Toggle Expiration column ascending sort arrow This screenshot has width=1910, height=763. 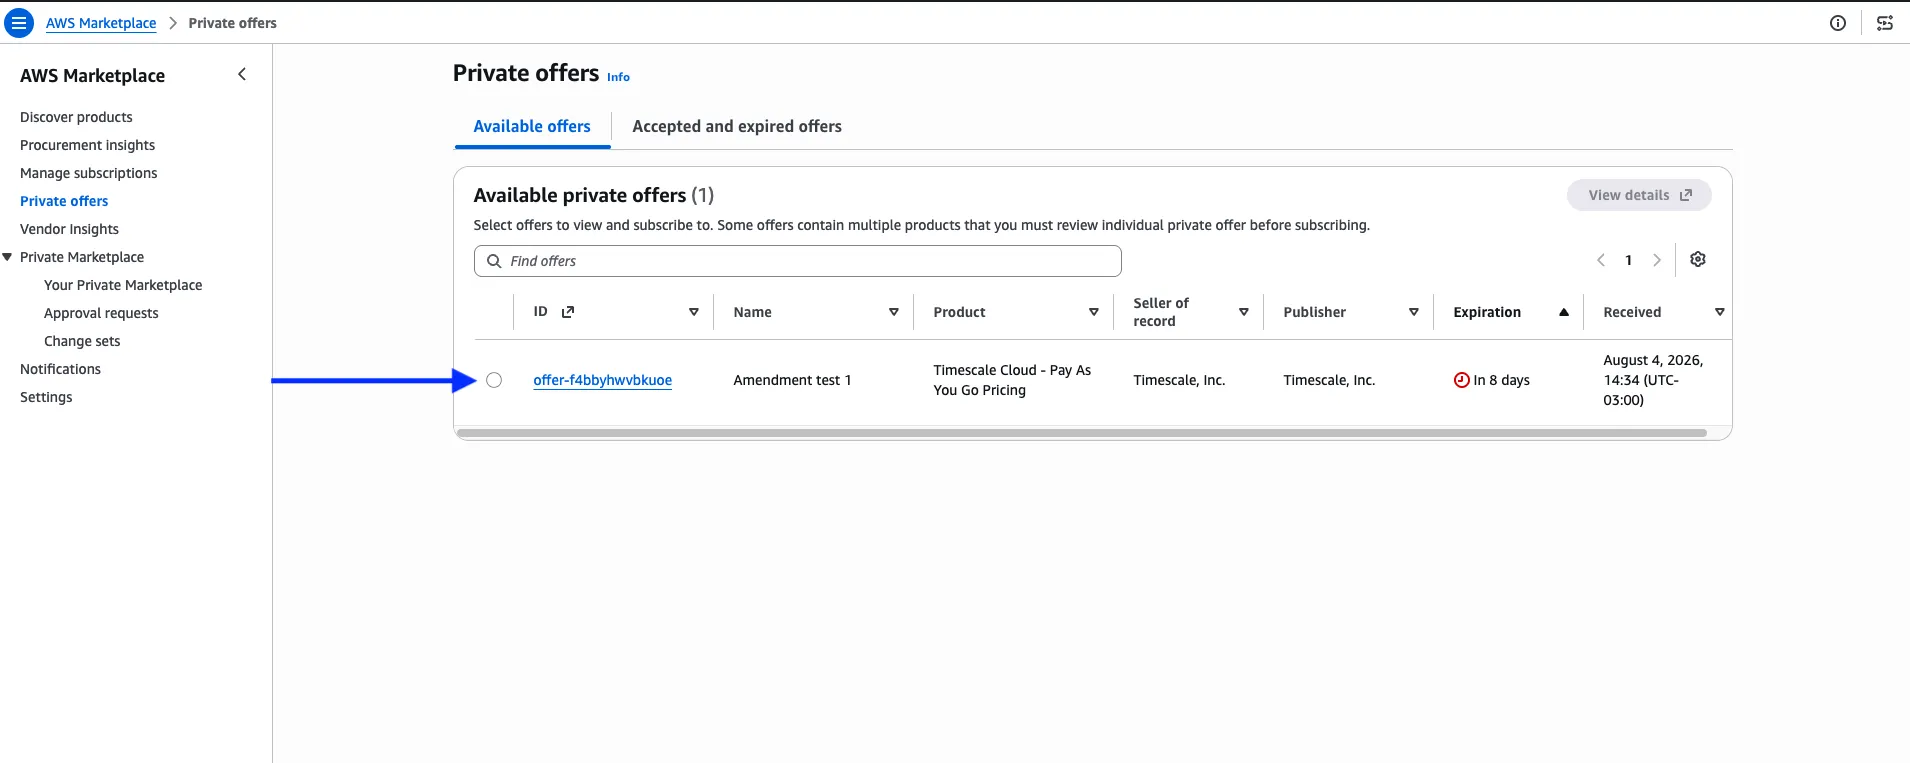(1564, 312)
